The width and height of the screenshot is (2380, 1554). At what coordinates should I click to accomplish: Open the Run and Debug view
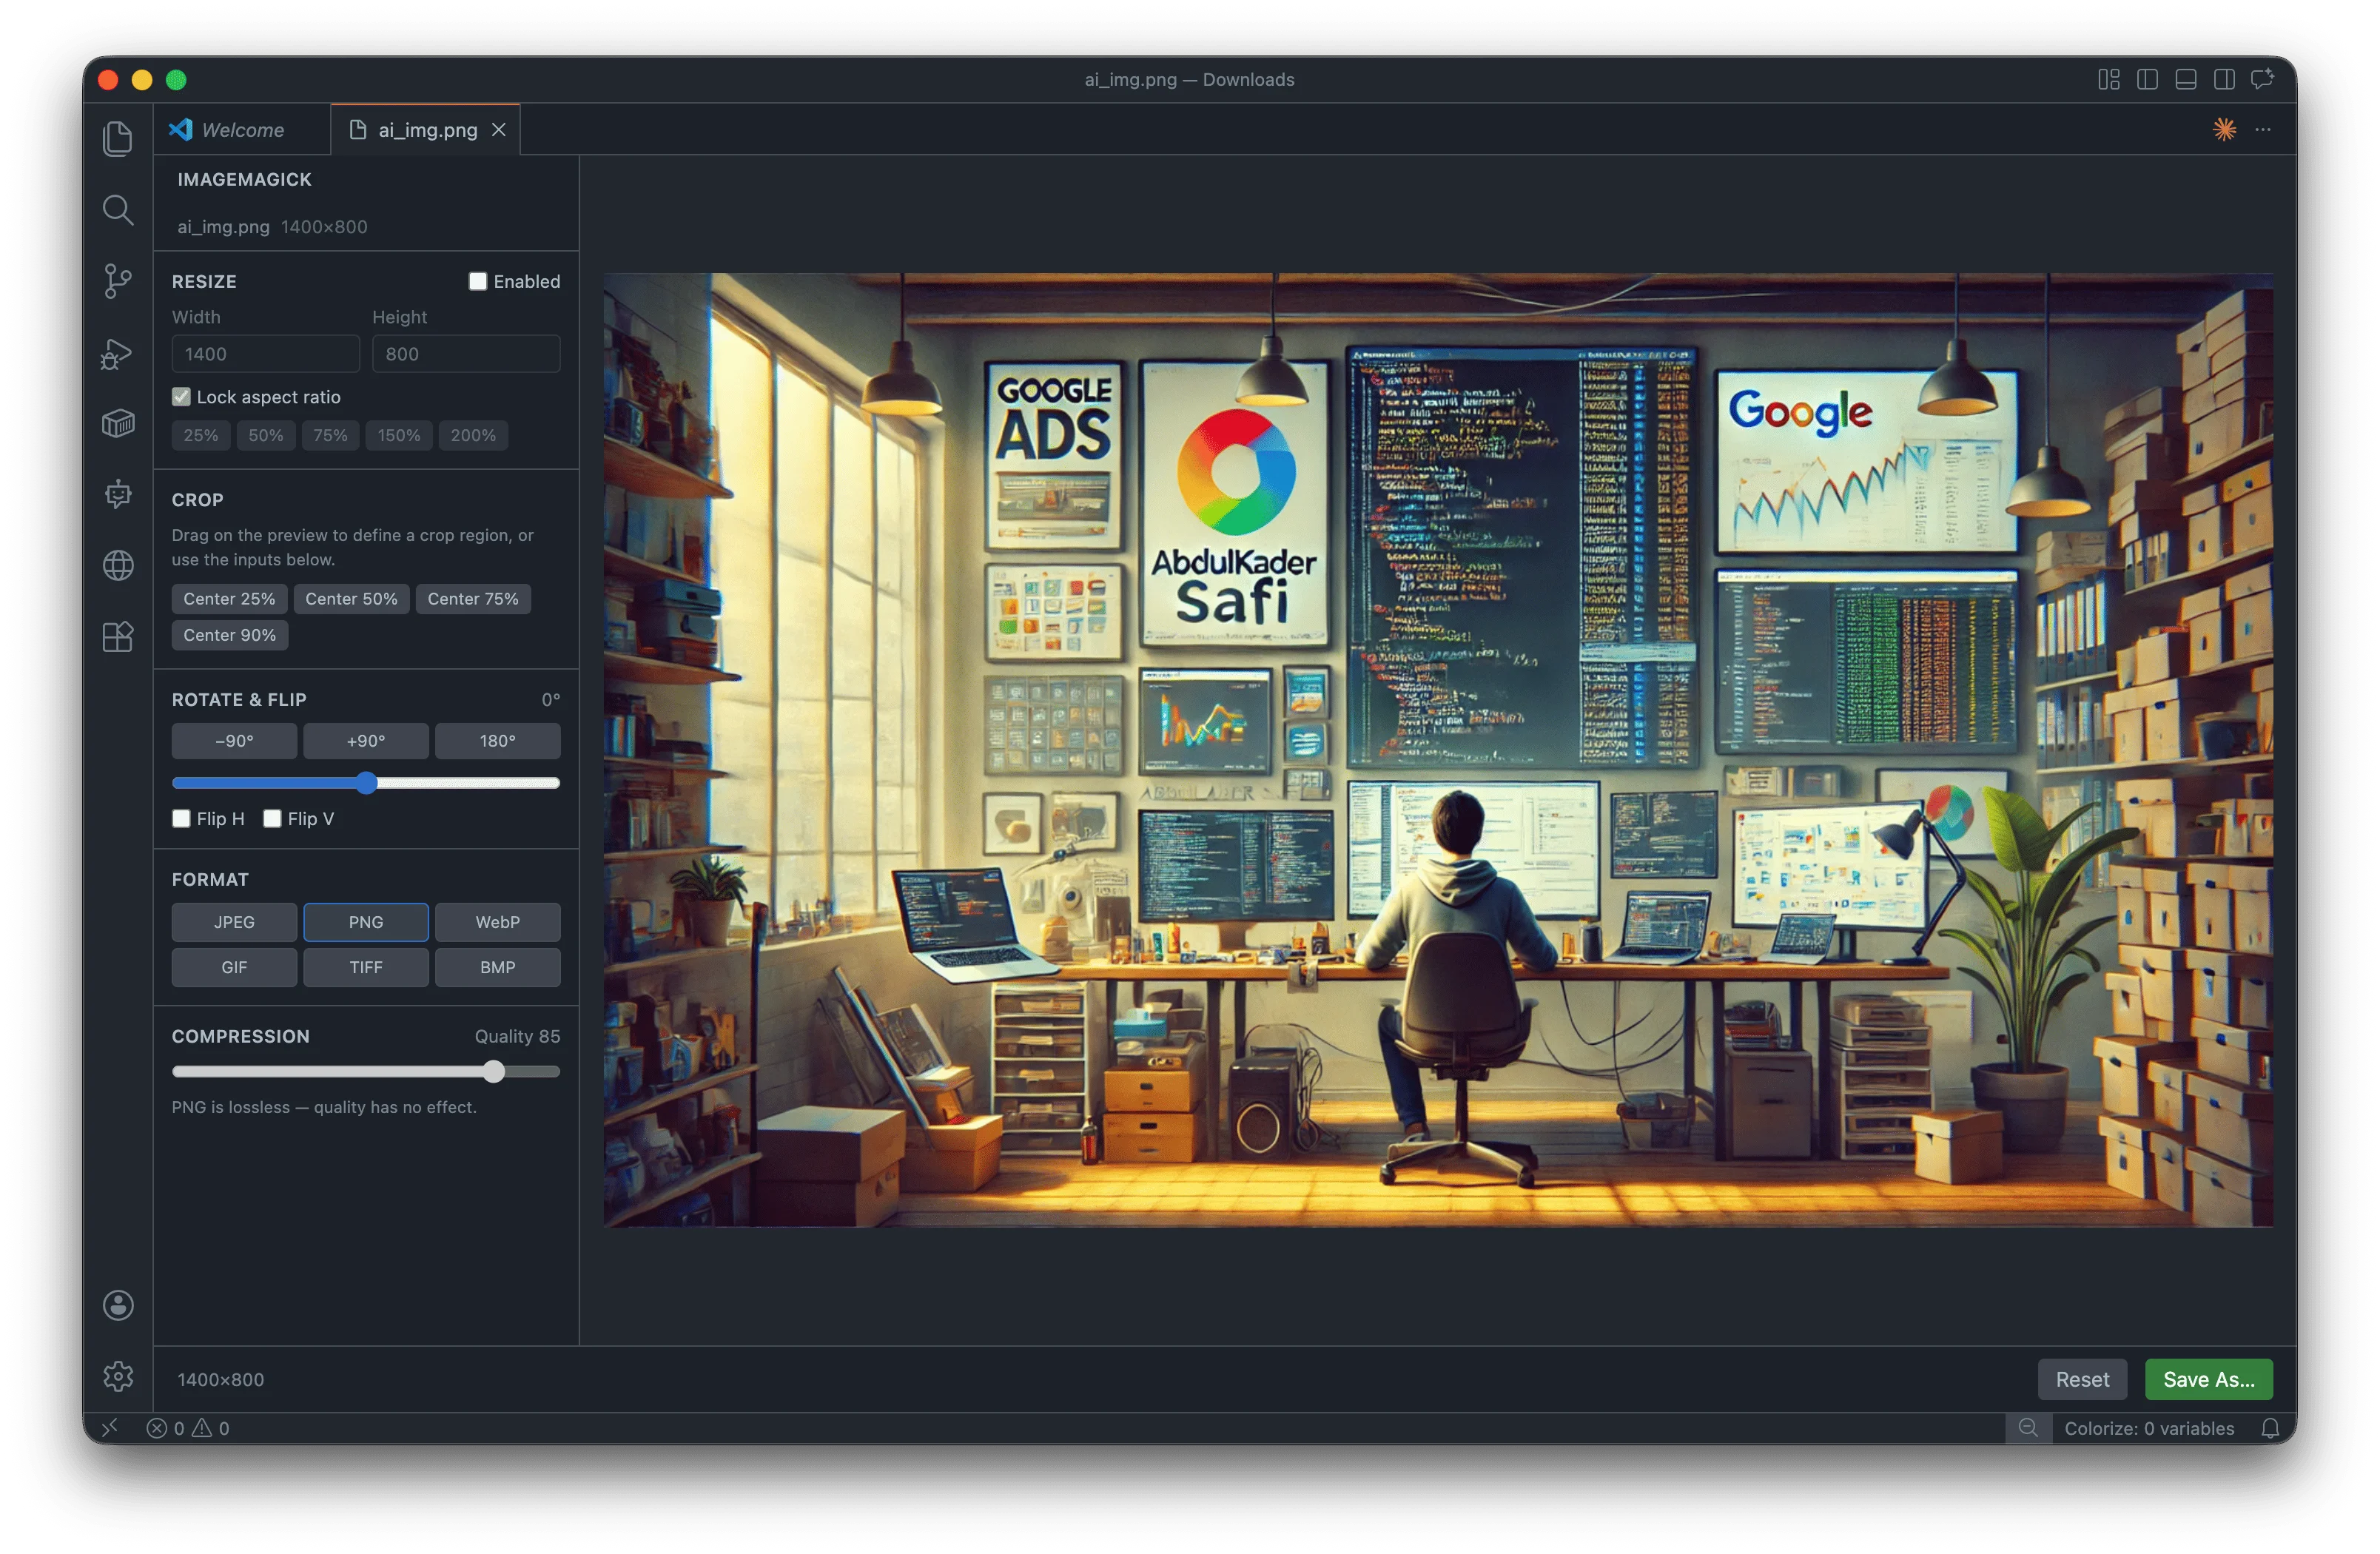(118, 354)
